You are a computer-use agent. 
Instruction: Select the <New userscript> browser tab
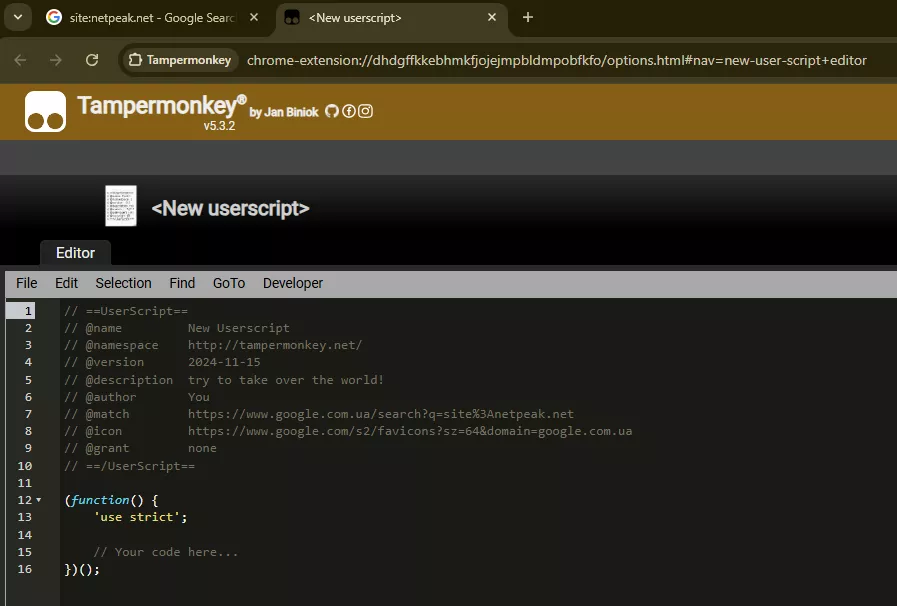point(391,18)
